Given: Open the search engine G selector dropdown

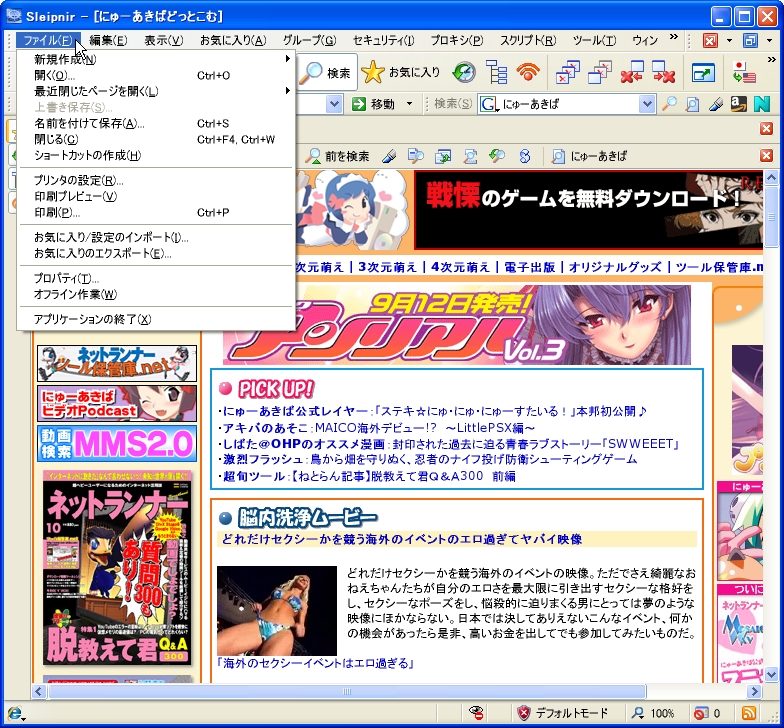Looking at the screenshot, I should 490,104.
